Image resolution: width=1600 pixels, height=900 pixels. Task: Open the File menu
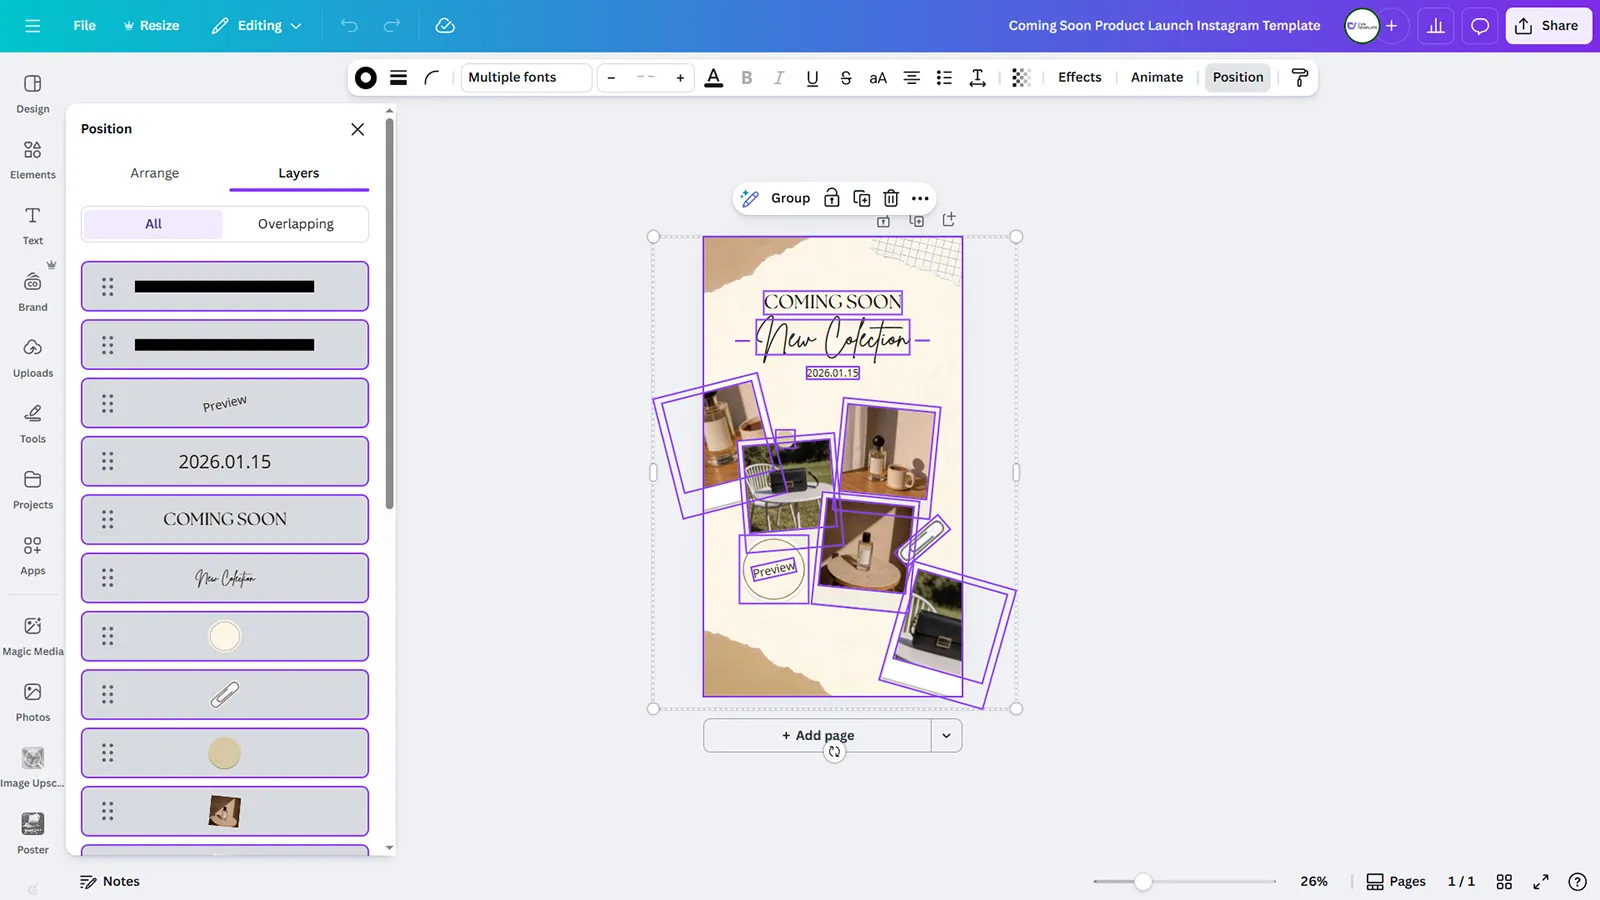click(84, 26)
